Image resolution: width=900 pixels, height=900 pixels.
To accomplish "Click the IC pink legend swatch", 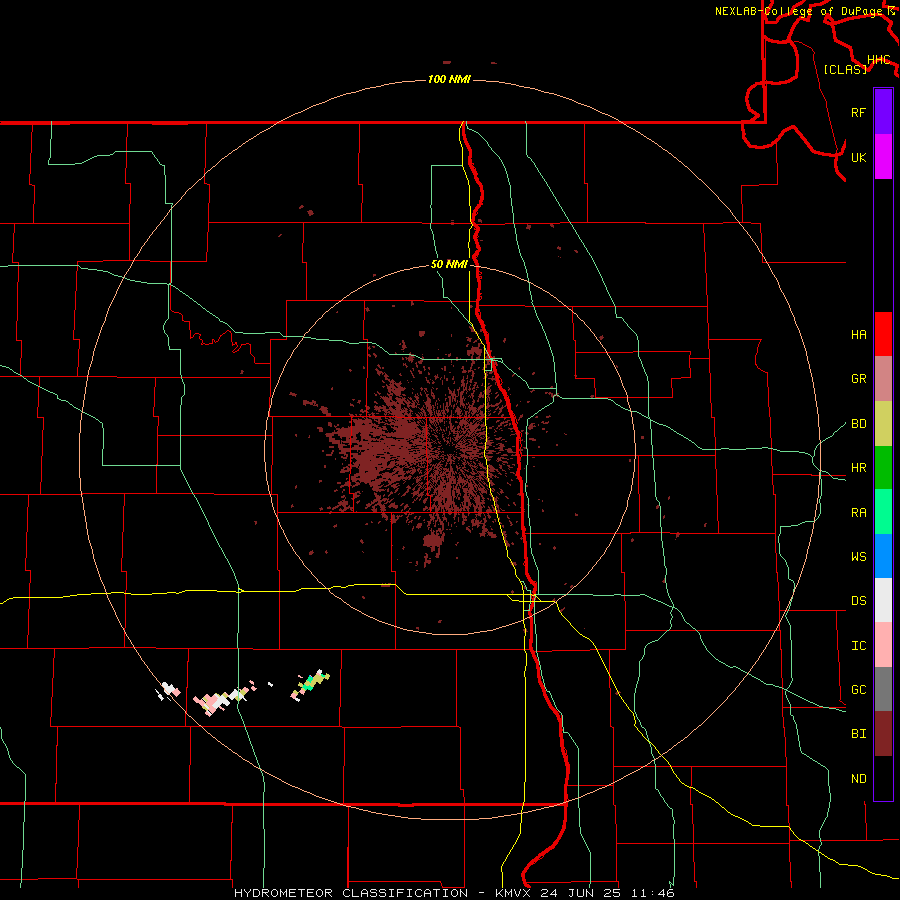I will (x=883, y=645).
